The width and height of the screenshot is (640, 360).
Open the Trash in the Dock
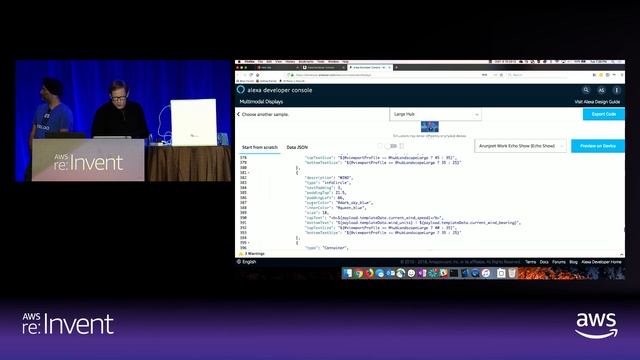click(512, 273)
